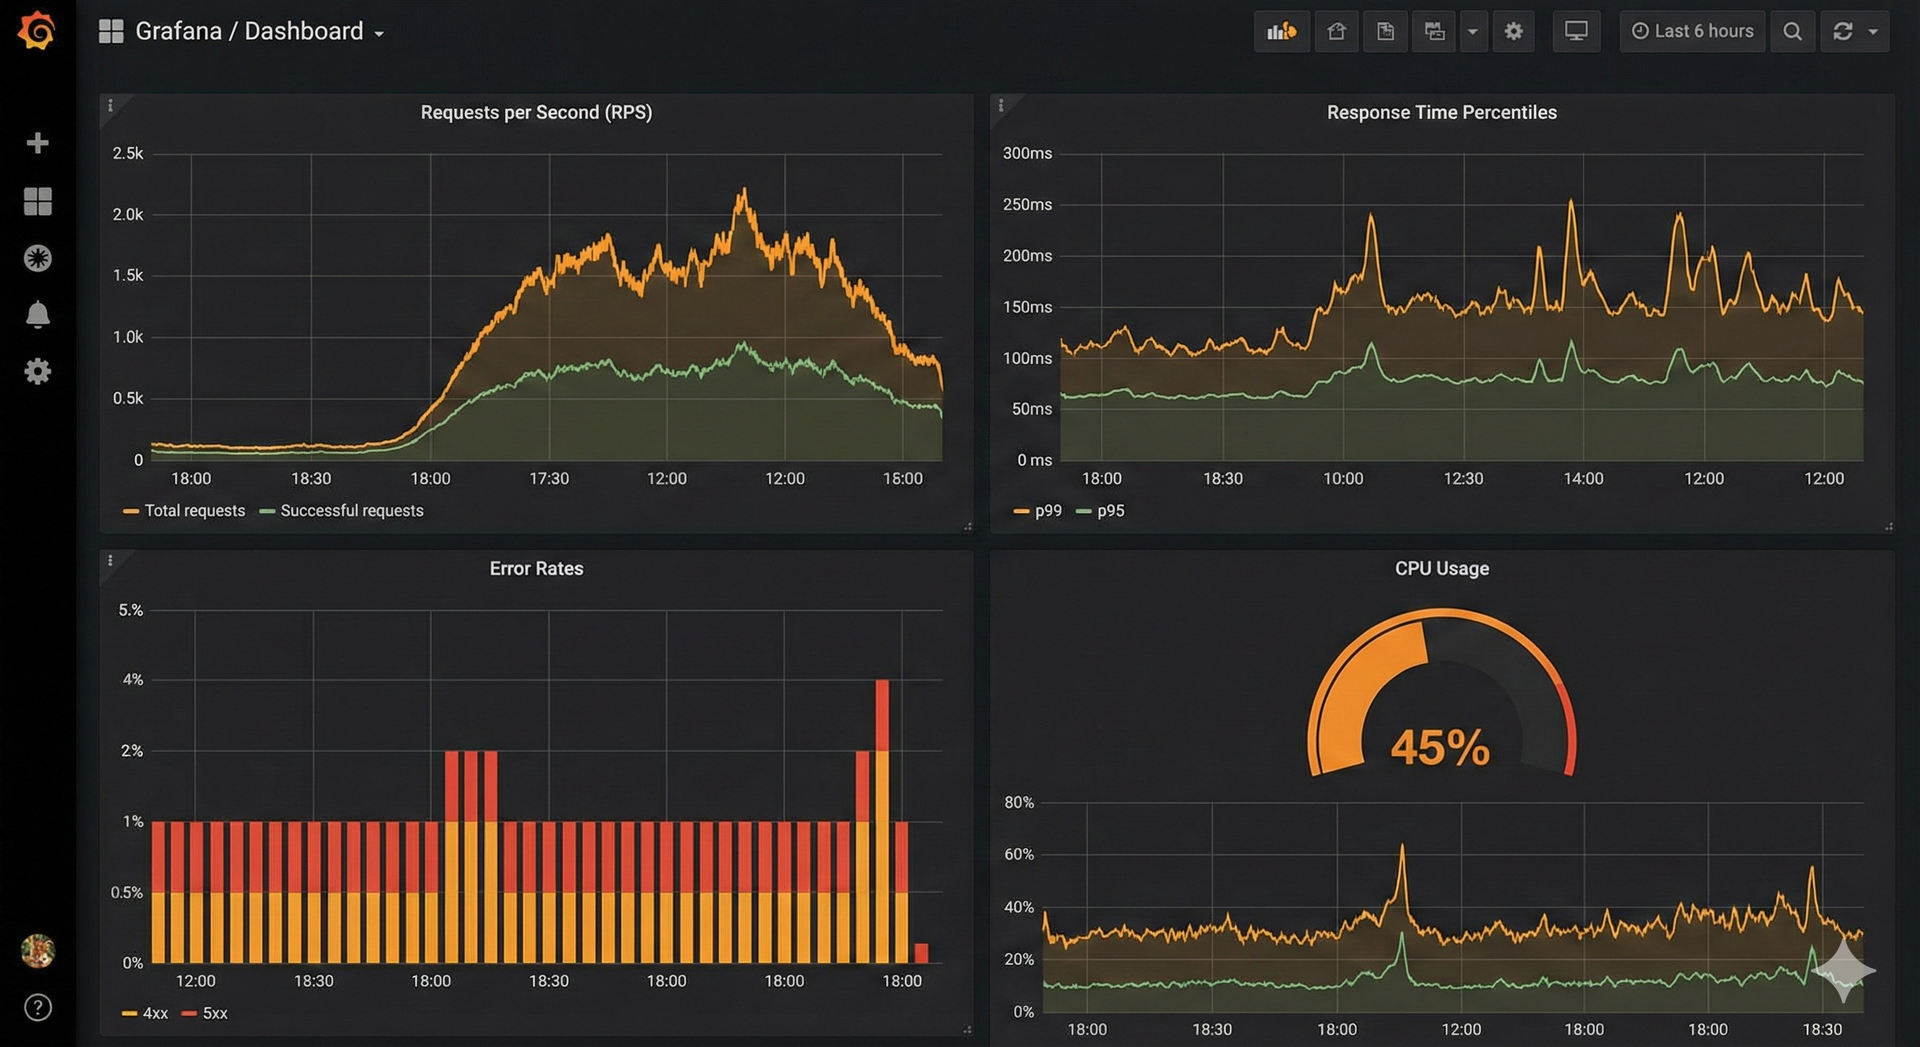Click the Add panel icon in toolbar
This screenshot has height=1047, width=1920.
[1281, 31]
